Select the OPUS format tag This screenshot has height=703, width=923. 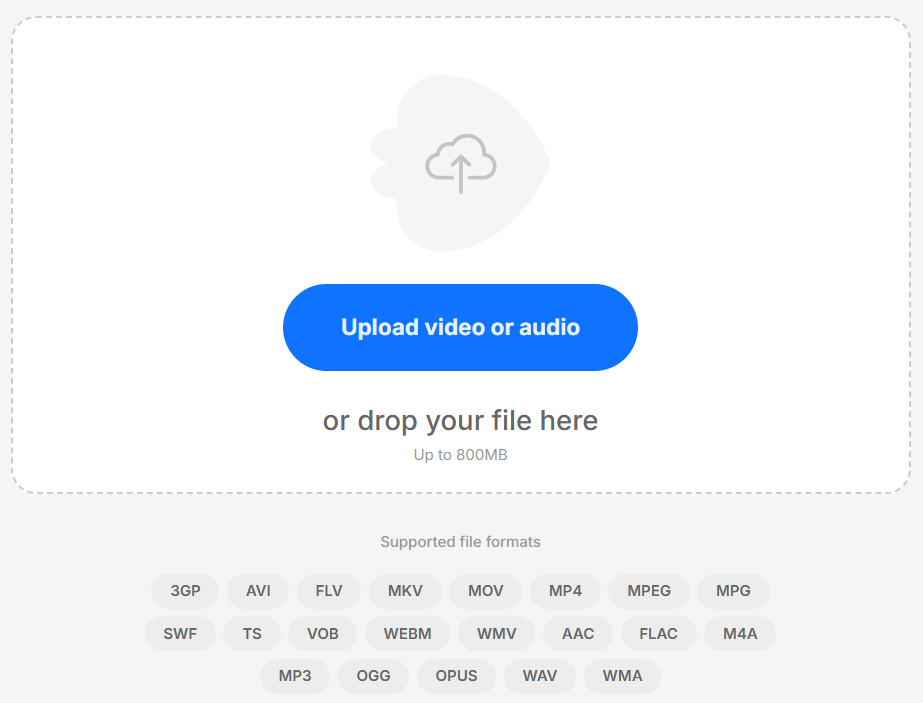pyautogui.click(x=456, y=676)
